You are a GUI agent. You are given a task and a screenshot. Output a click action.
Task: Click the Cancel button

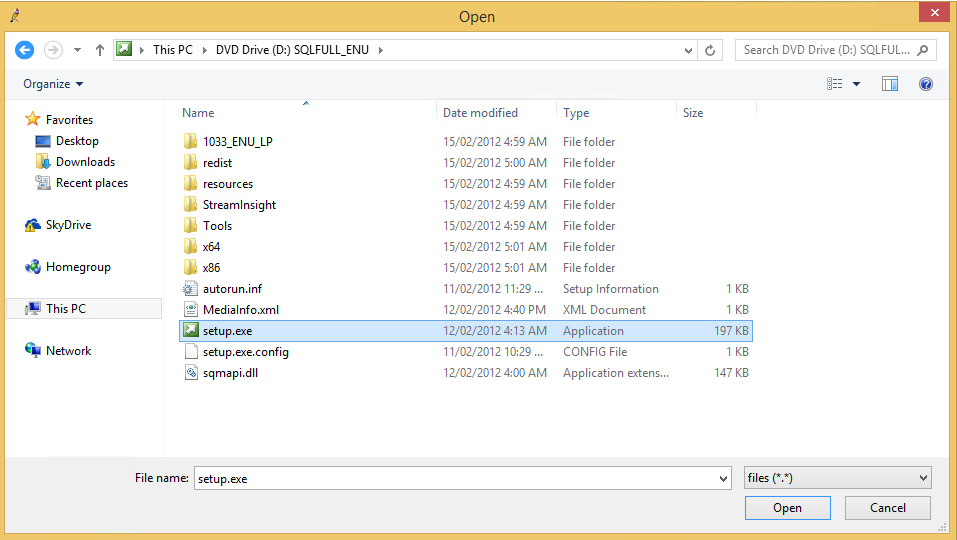tap(887, 508)
